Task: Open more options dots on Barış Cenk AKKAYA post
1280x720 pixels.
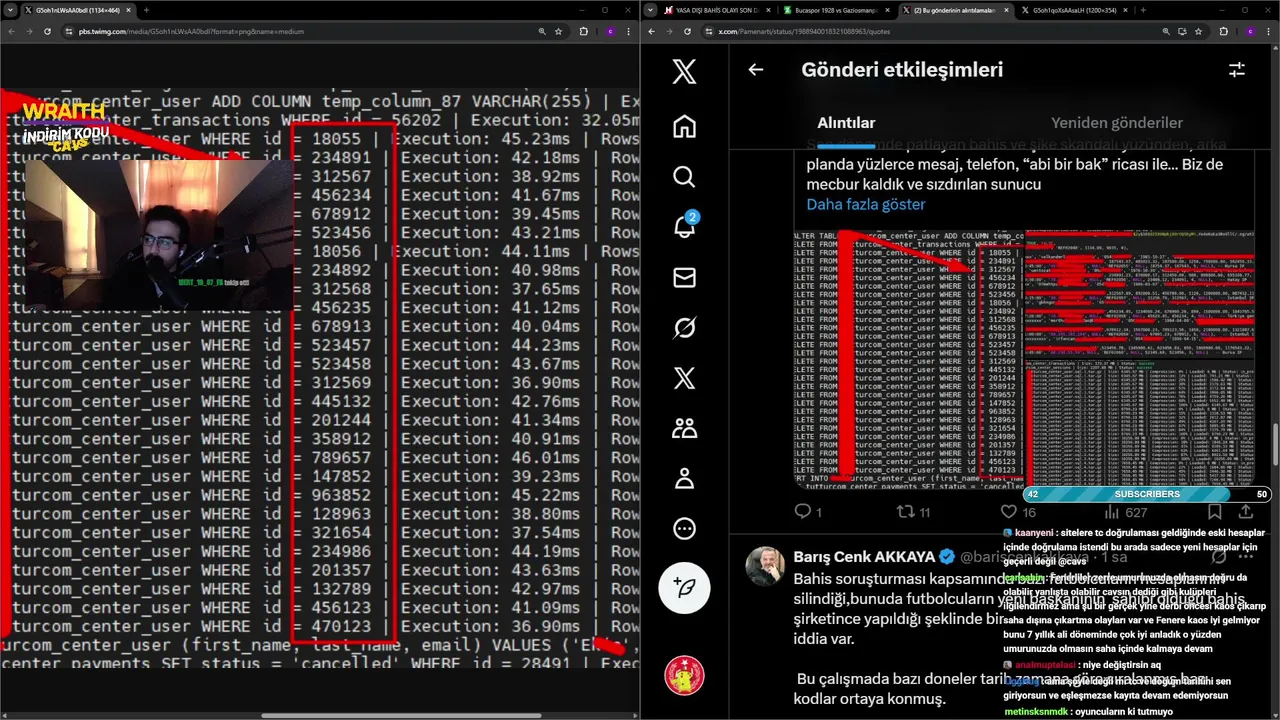Action: coord(1246,557)
